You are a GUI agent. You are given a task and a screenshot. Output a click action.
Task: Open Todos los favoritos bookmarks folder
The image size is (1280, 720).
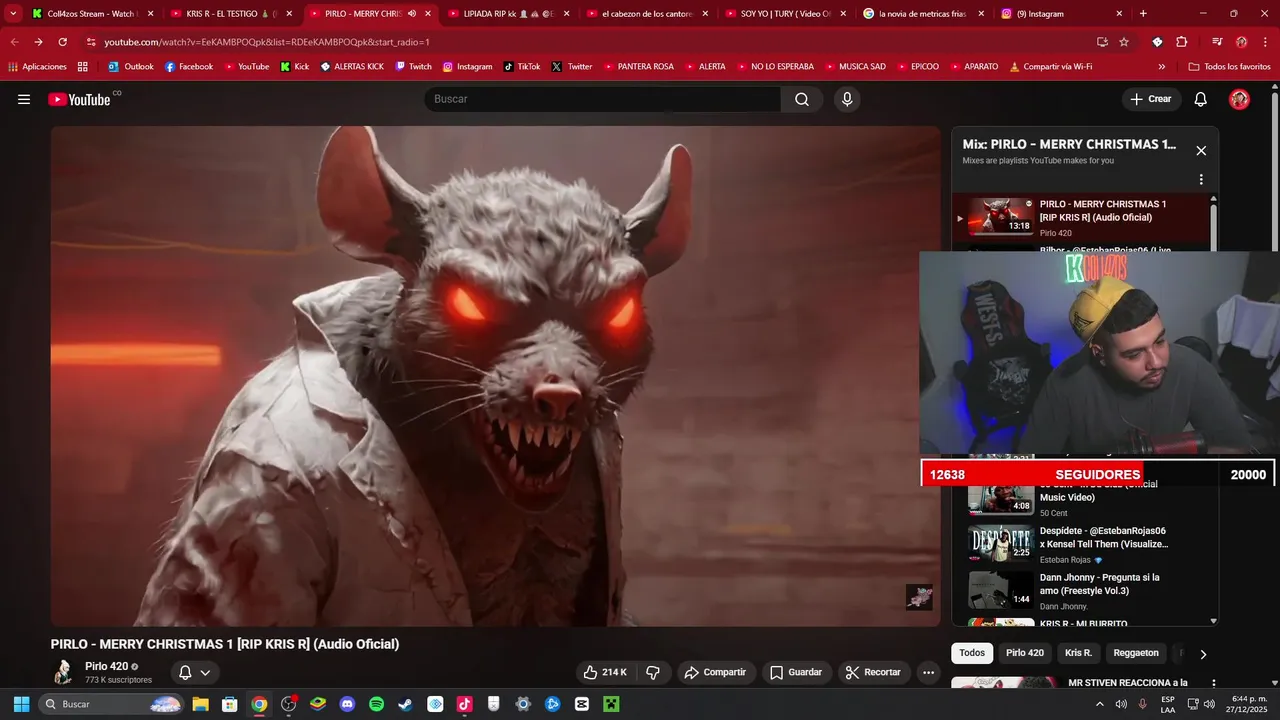coord(1229,66)
